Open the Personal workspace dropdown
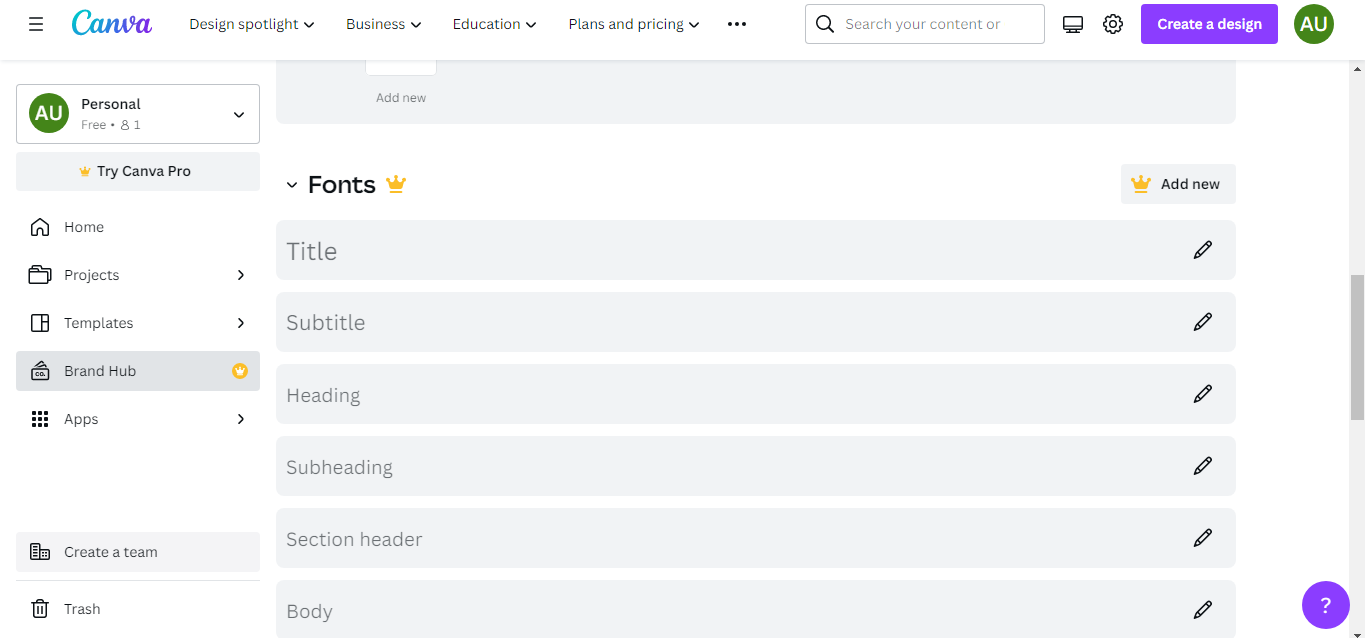Viewport: 1365px width, 638px height. coord(137,113)
